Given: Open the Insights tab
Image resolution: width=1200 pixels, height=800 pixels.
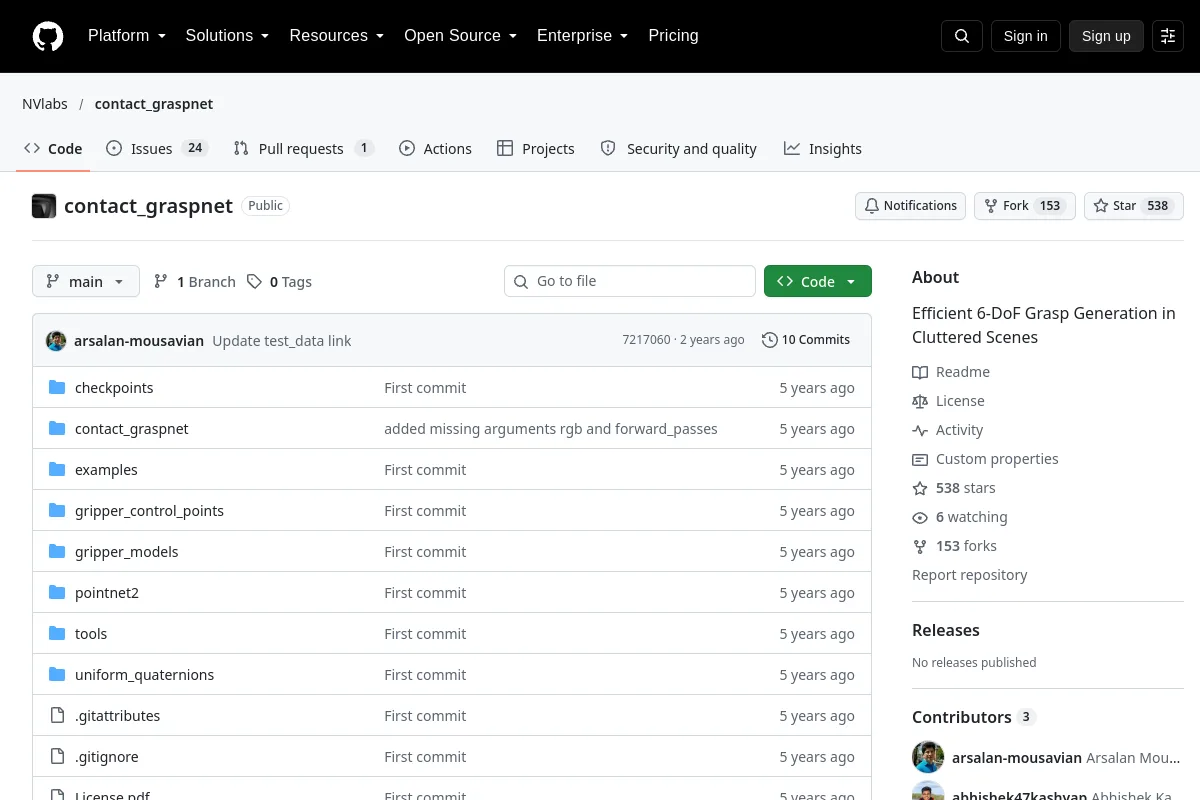Looking at the screenshot, I should point(823,149).
